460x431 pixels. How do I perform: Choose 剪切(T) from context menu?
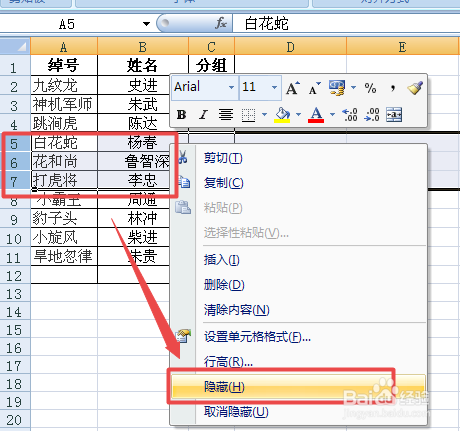tap(299, 157)
